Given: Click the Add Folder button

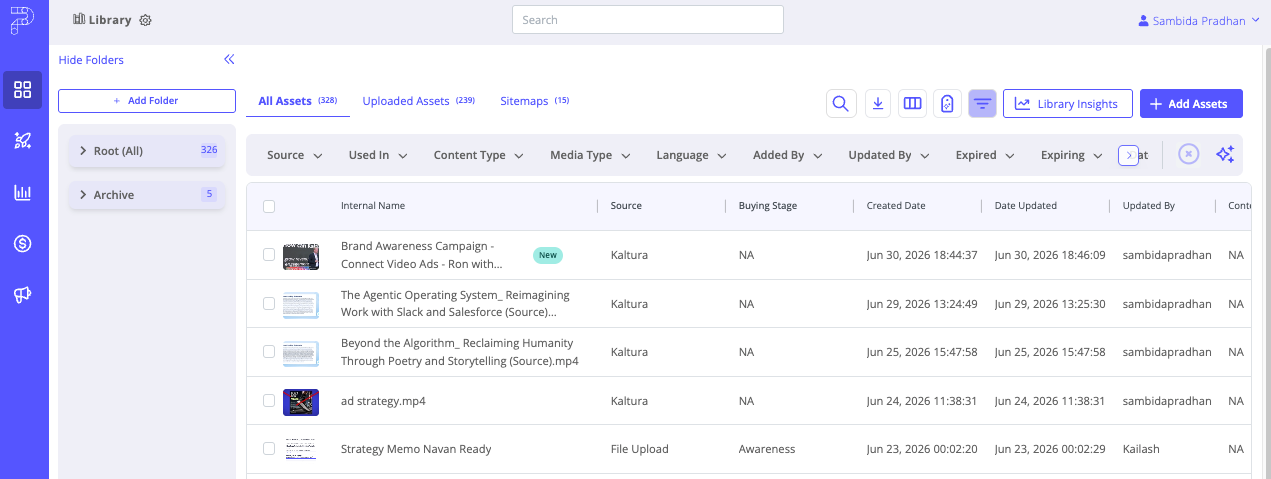Looking at the screenshot, I should [x=147, y=101].
